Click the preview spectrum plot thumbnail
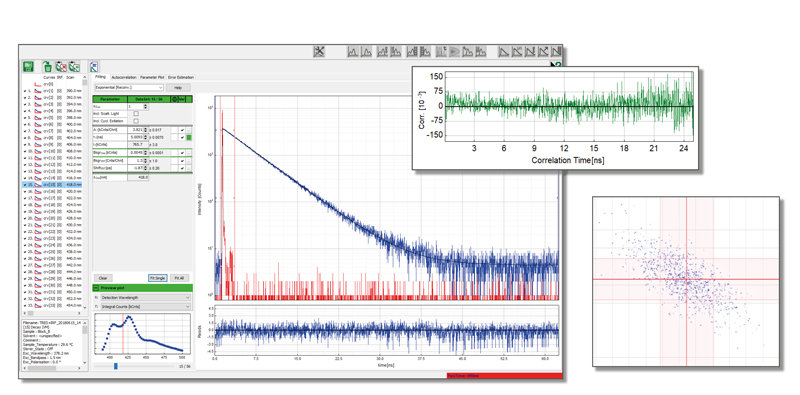Viewport: 800px width, 395px height. (142, 335)
